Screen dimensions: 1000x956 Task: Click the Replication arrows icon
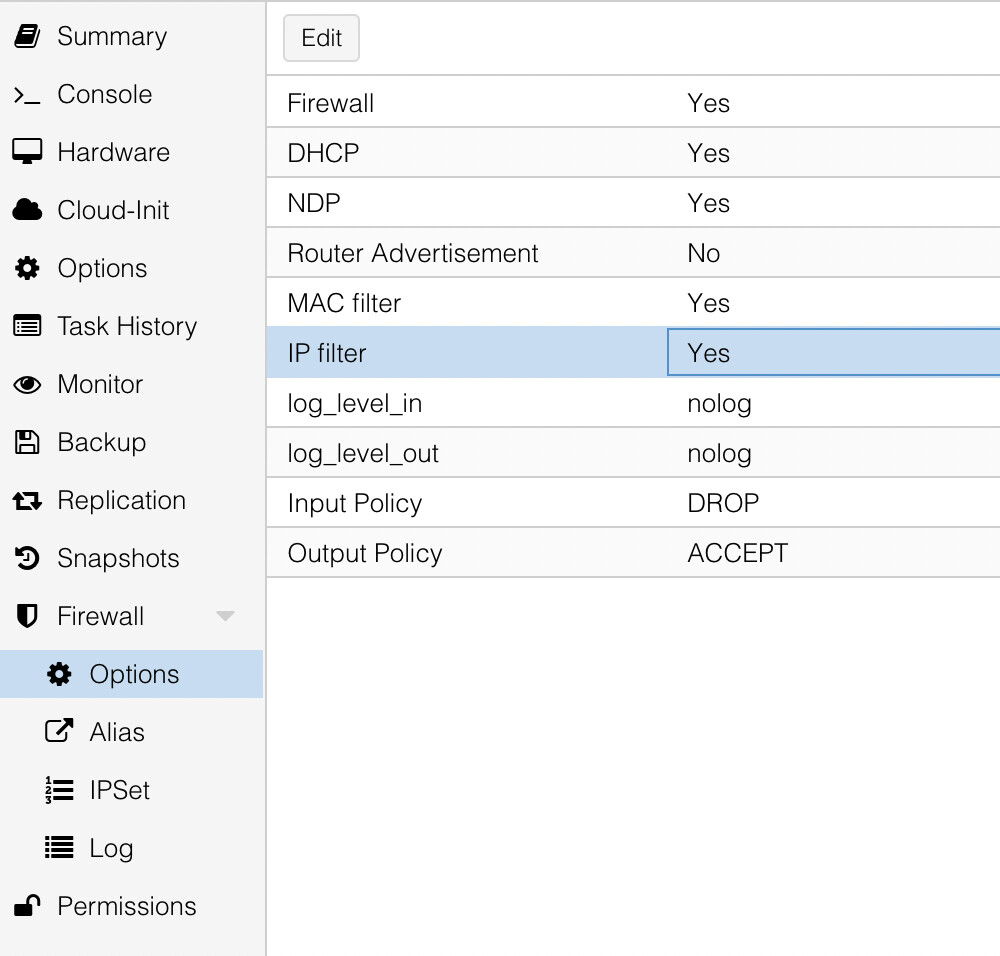27,501
